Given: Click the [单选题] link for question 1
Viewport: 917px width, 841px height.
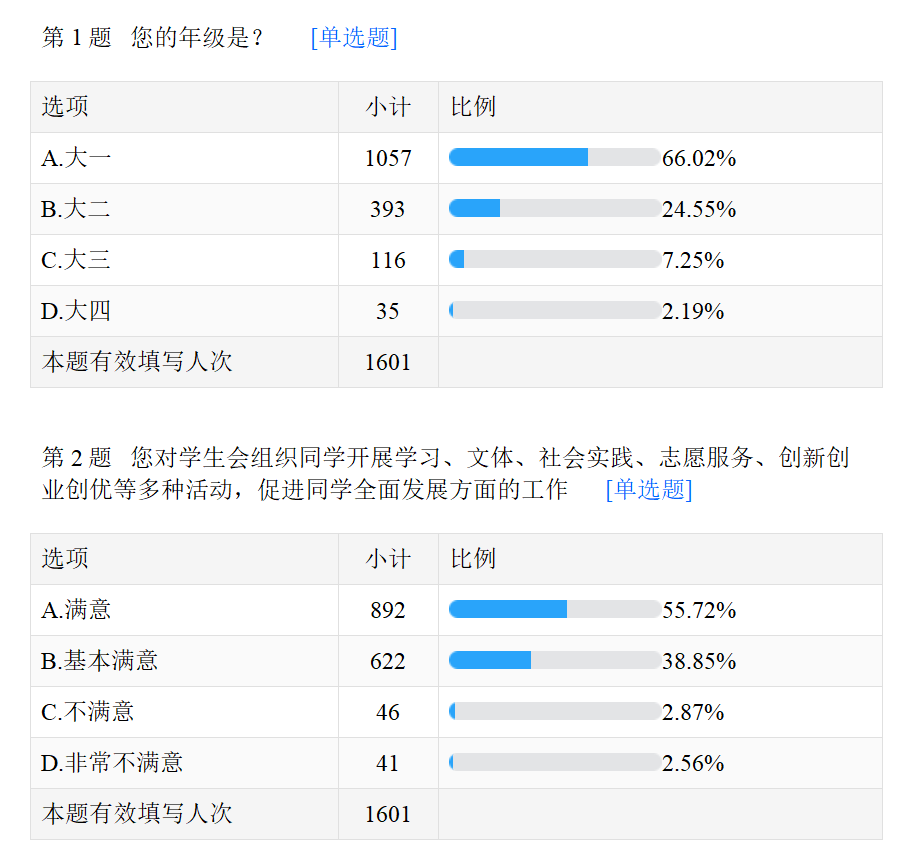Looking at the screenshot, I should tap(354, 38).
